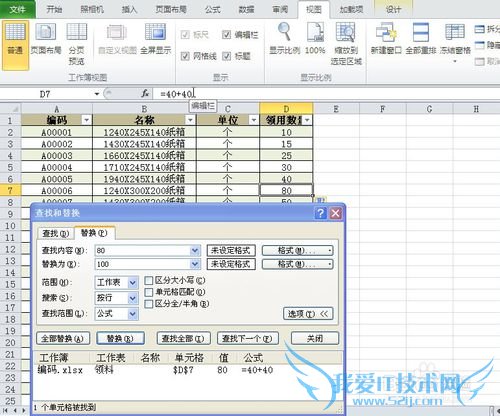
Task: Open 自定义视图 custom views
Action: (117, 39)
